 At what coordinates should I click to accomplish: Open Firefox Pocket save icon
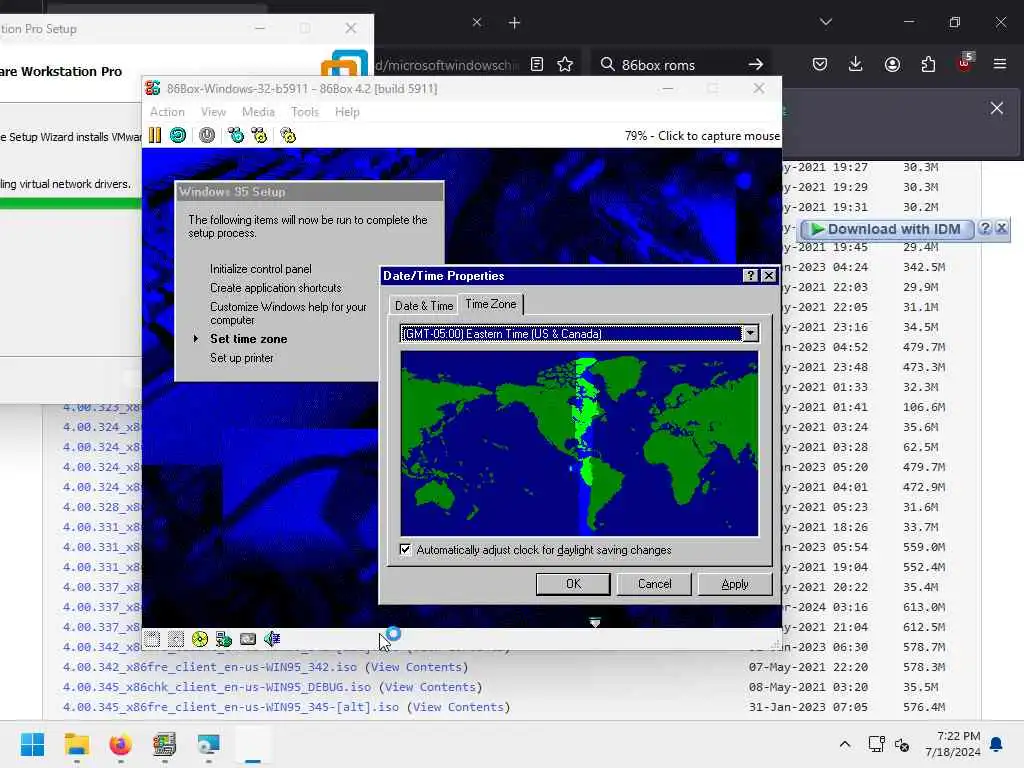(820, 64)
